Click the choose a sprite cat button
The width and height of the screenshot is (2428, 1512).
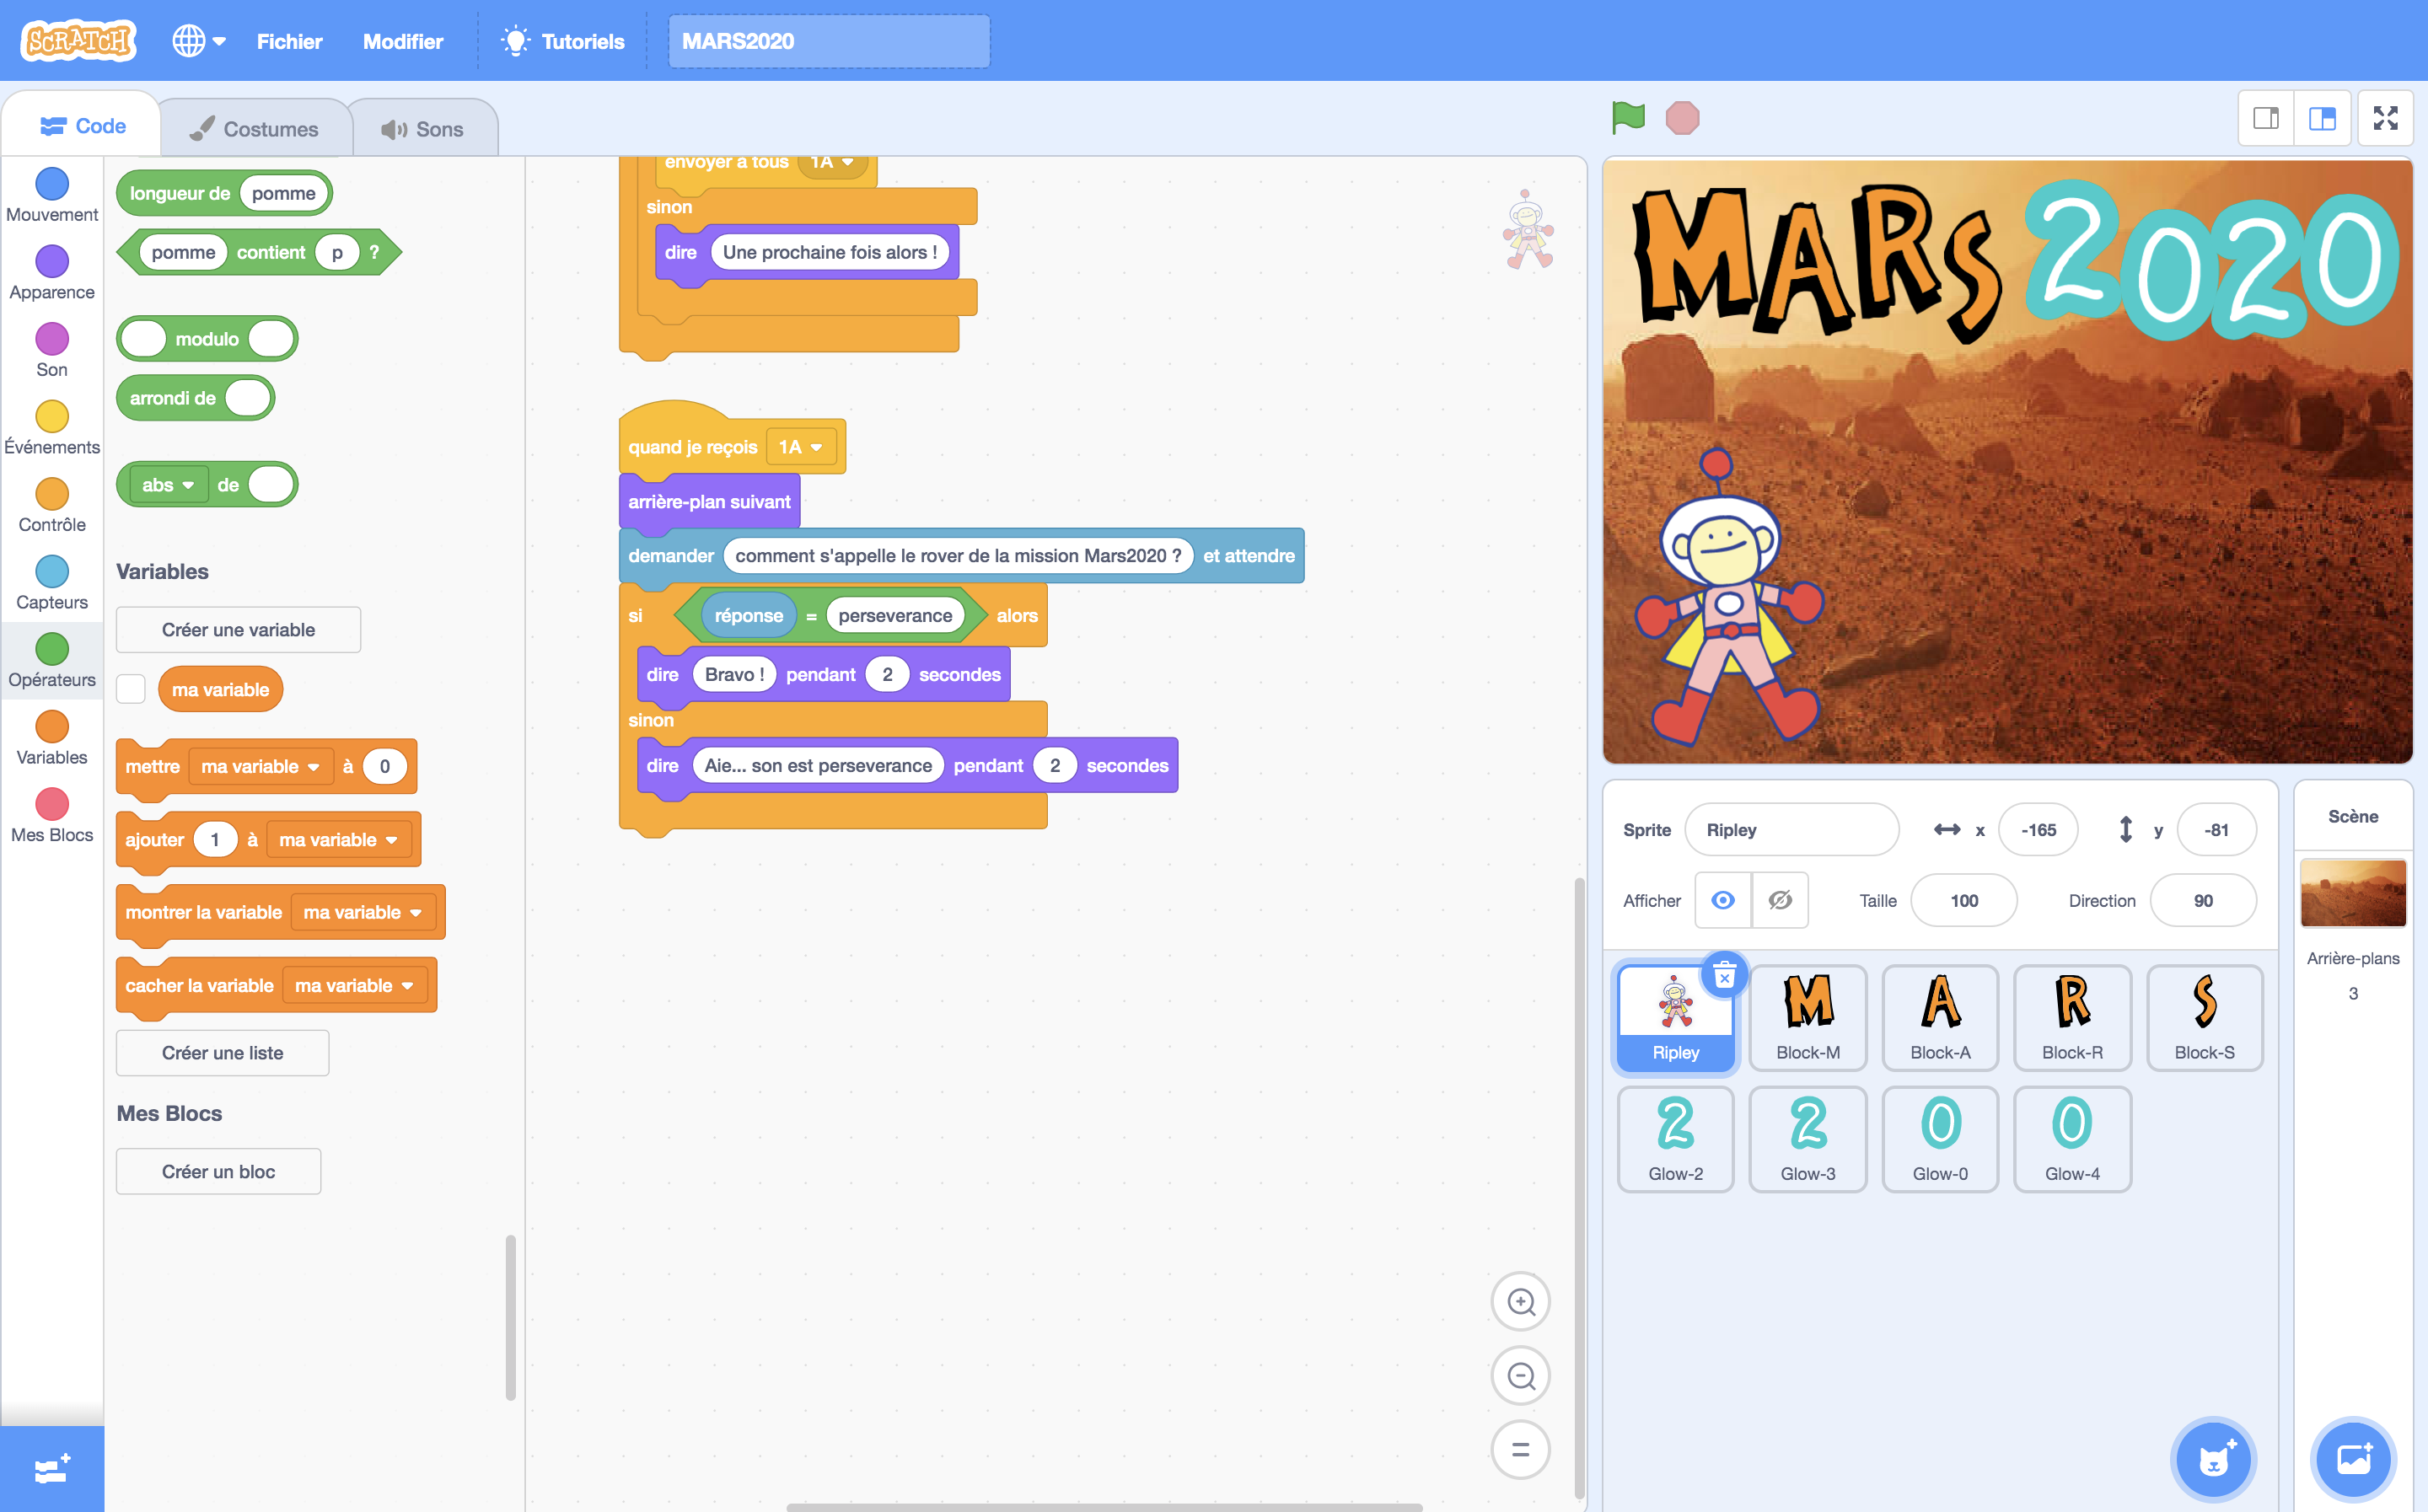(2214, 1459)
